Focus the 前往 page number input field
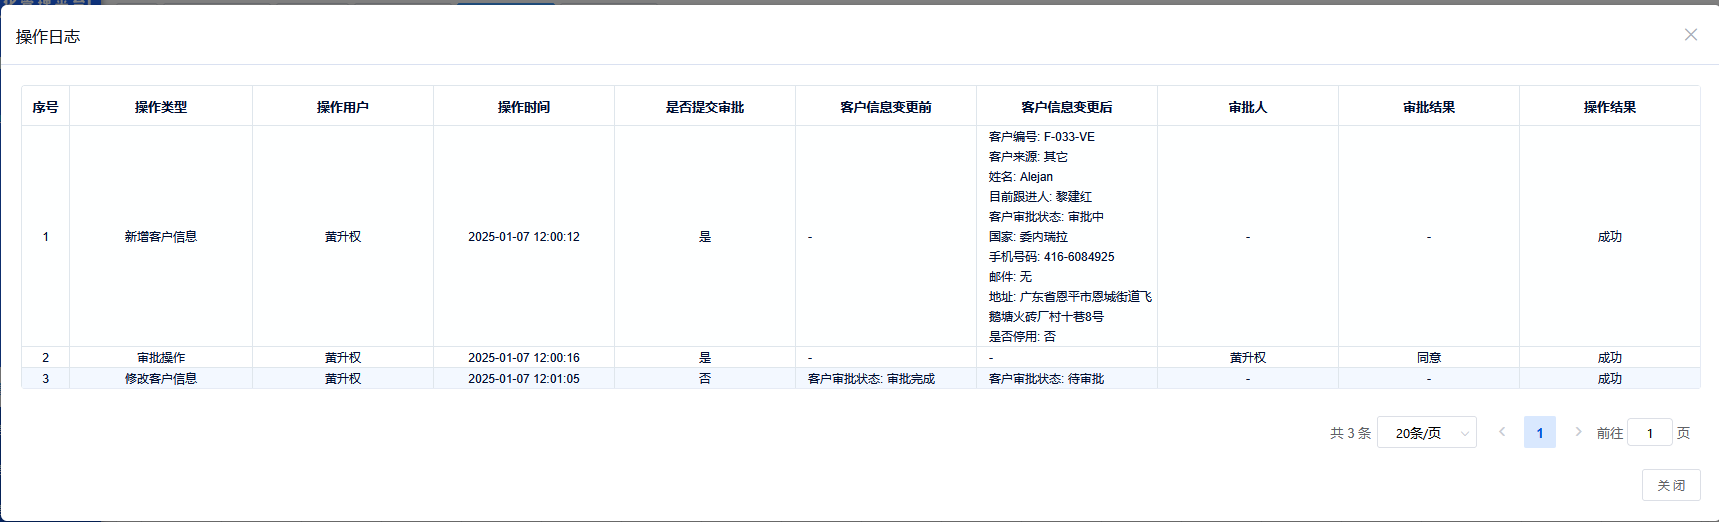This screenshot has height=522, width=1719. pyautogui.click(x=1650, y=433)
